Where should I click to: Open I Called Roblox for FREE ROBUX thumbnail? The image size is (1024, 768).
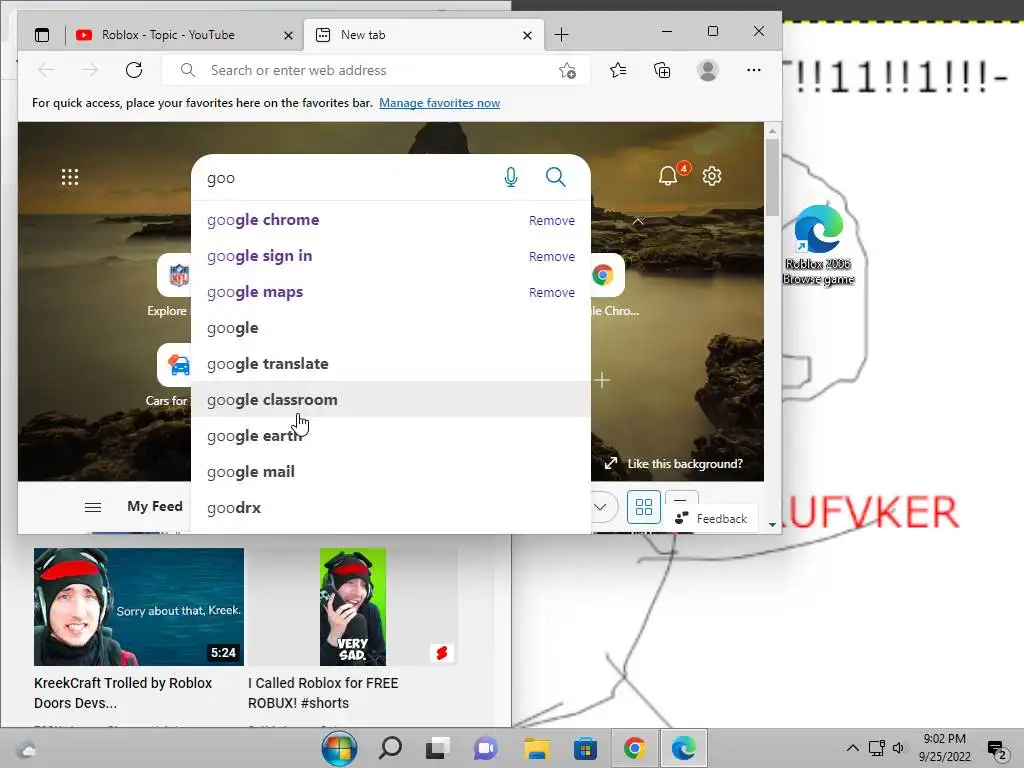pyautogui.click(x=353, y=607)
